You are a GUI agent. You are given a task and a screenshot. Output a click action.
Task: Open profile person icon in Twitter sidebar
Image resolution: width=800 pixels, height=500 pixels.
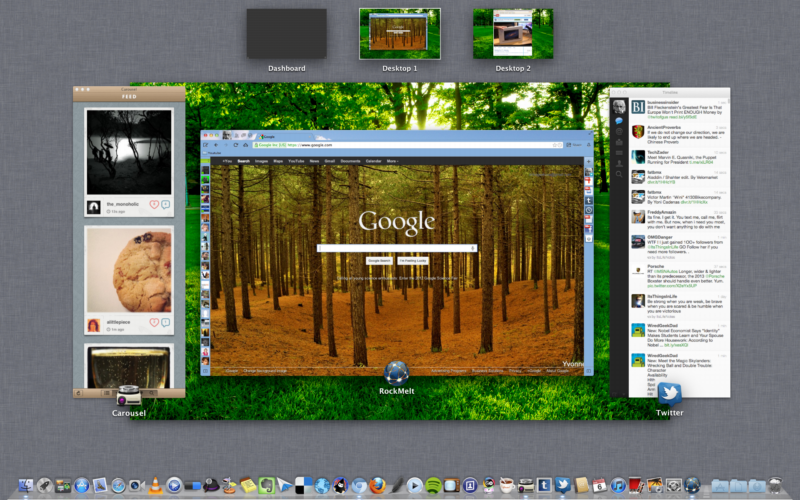(x=619, y=163)
